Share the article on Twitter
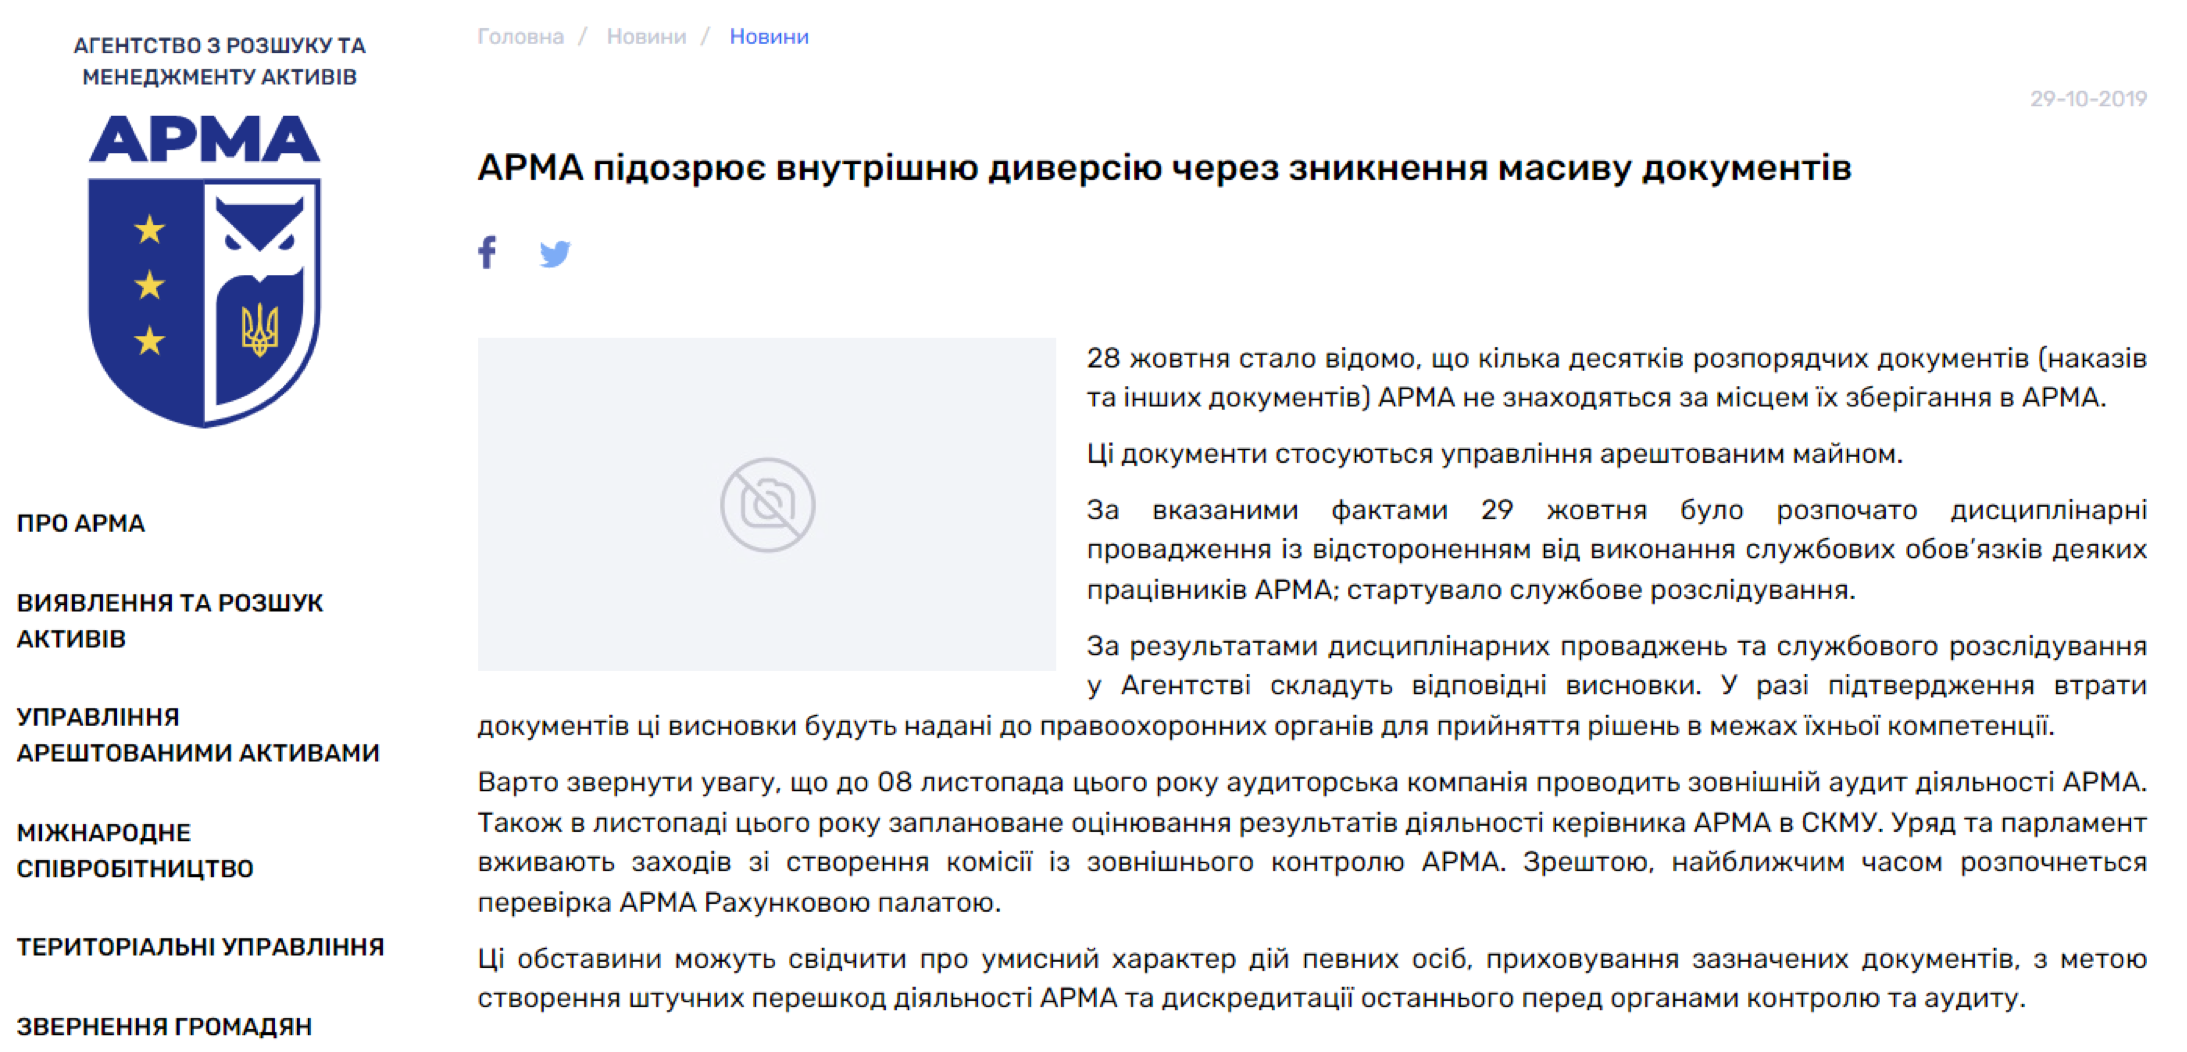 (554, 254)
